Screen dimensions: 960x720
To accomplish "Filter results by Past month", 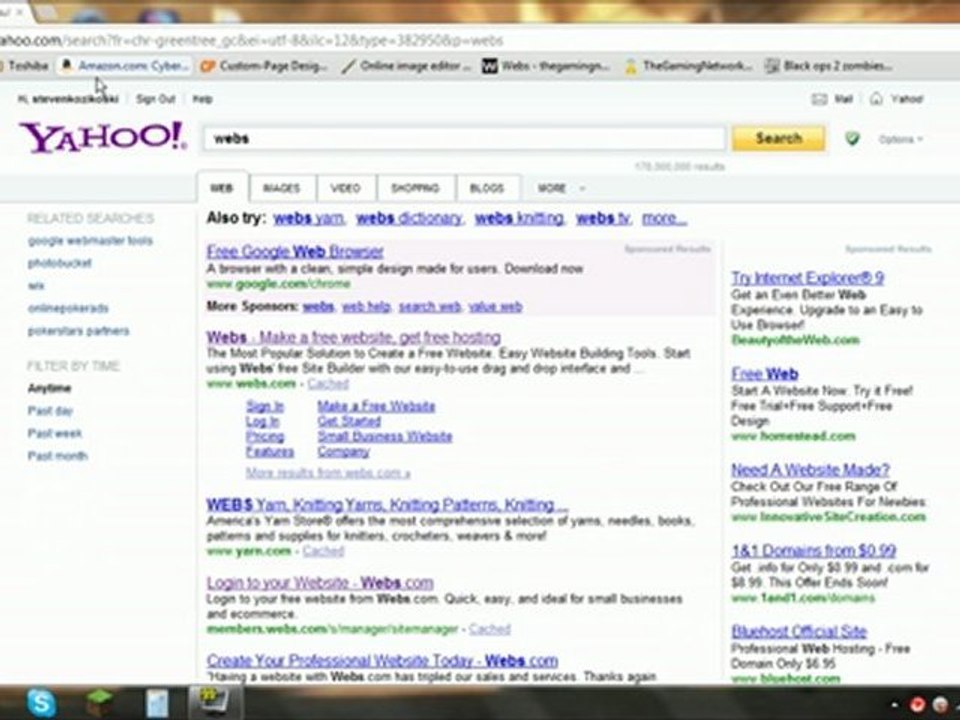I will point(58,456).
